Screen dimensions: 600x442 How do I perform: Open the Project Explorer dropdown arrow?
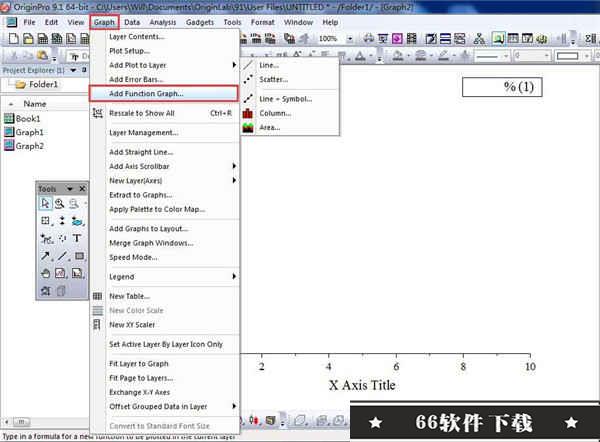73,70
